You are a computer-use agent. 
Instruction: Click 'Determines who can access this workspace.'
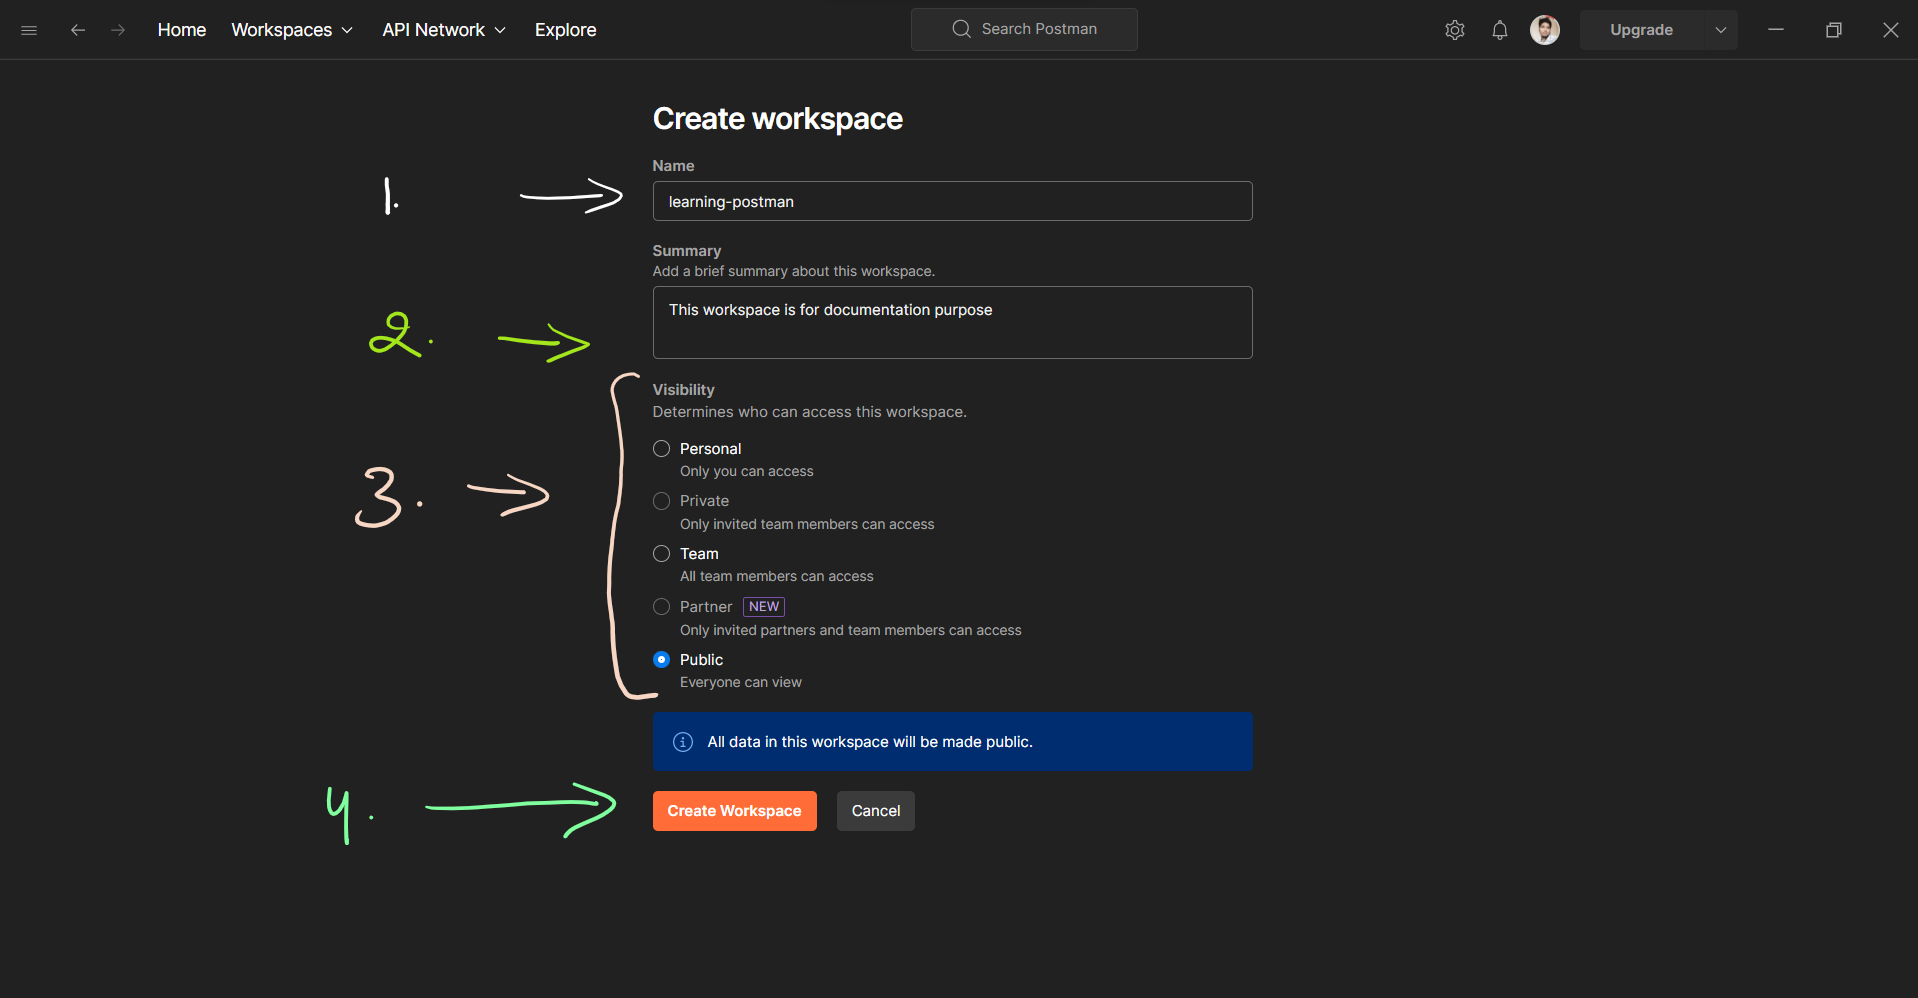click(x=810, y=412)
